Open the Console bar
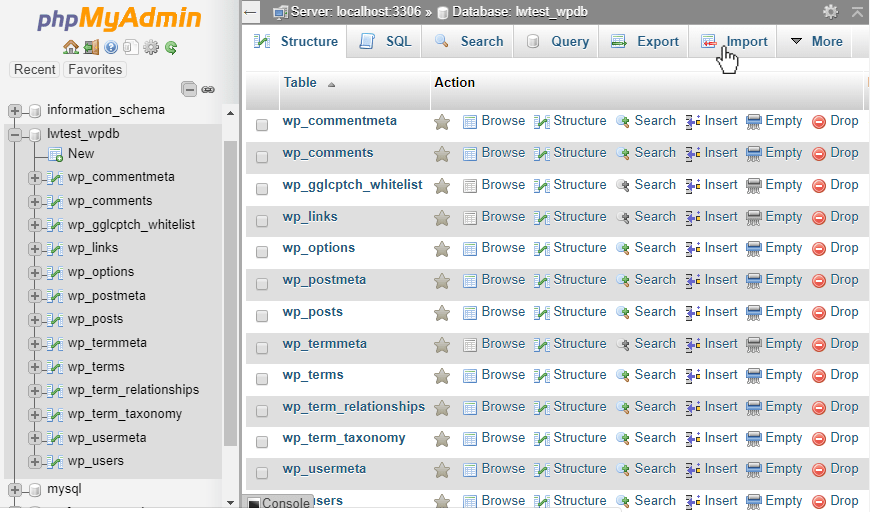The height and width of the screenshot is (512, 870). (279, 503)
